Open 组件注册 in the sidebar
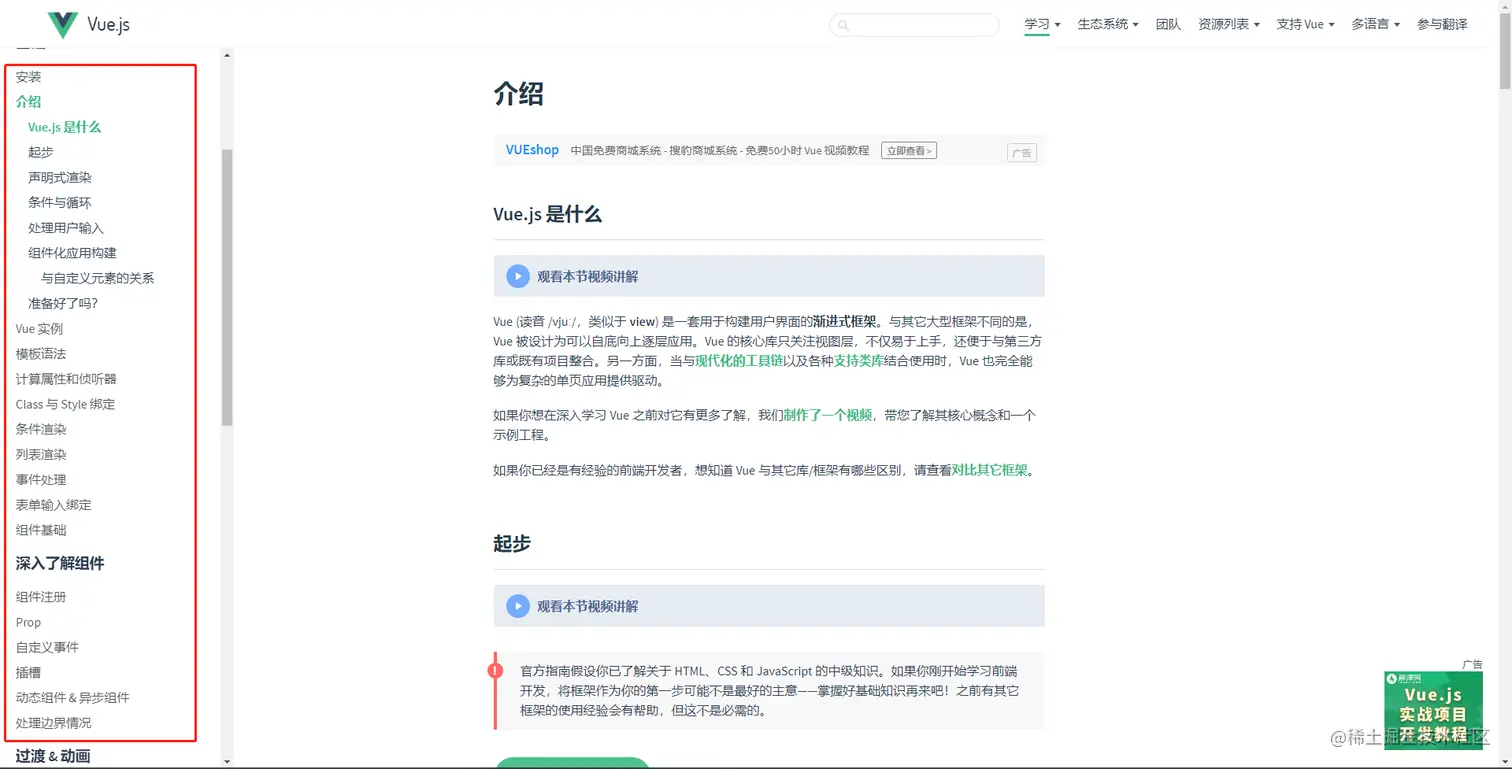Viewport: 1512px width, 769px height. tap(41, 597)
